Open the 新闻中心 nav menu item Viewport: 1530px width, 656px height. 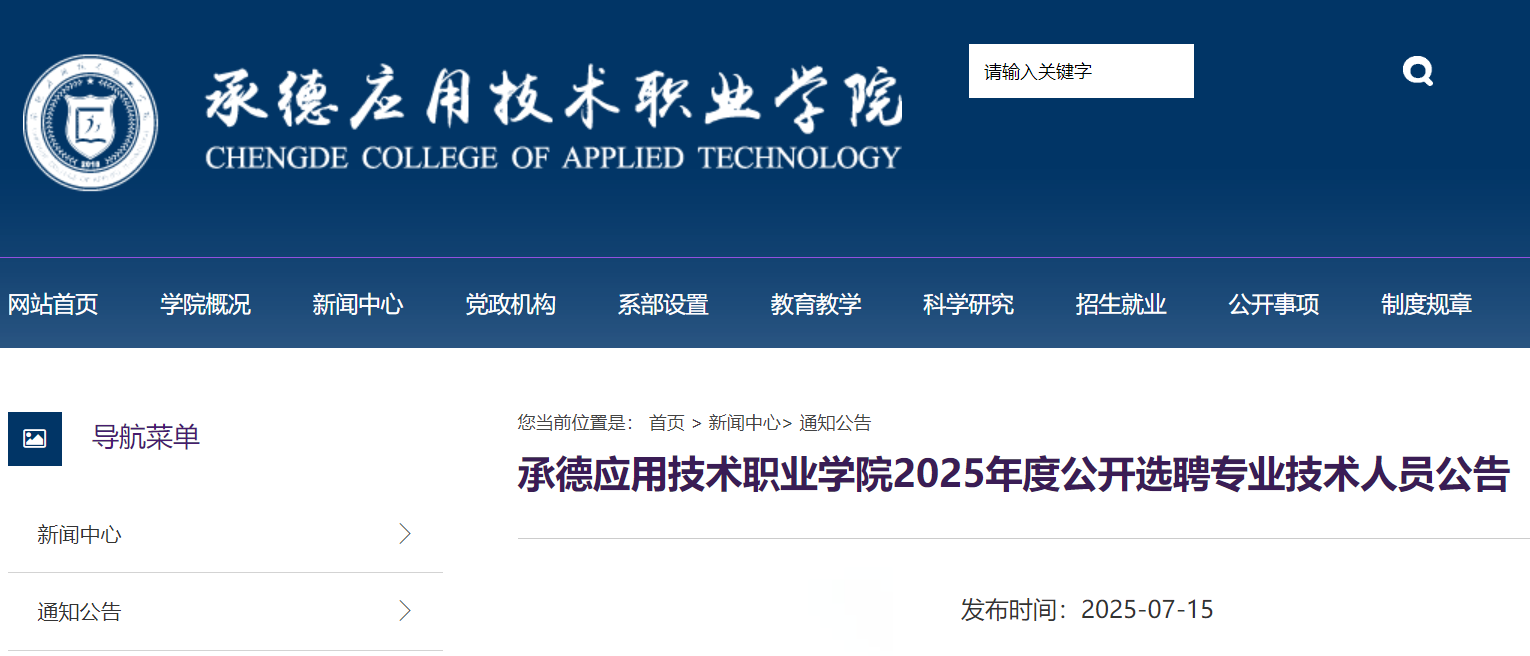pos(358,304)
